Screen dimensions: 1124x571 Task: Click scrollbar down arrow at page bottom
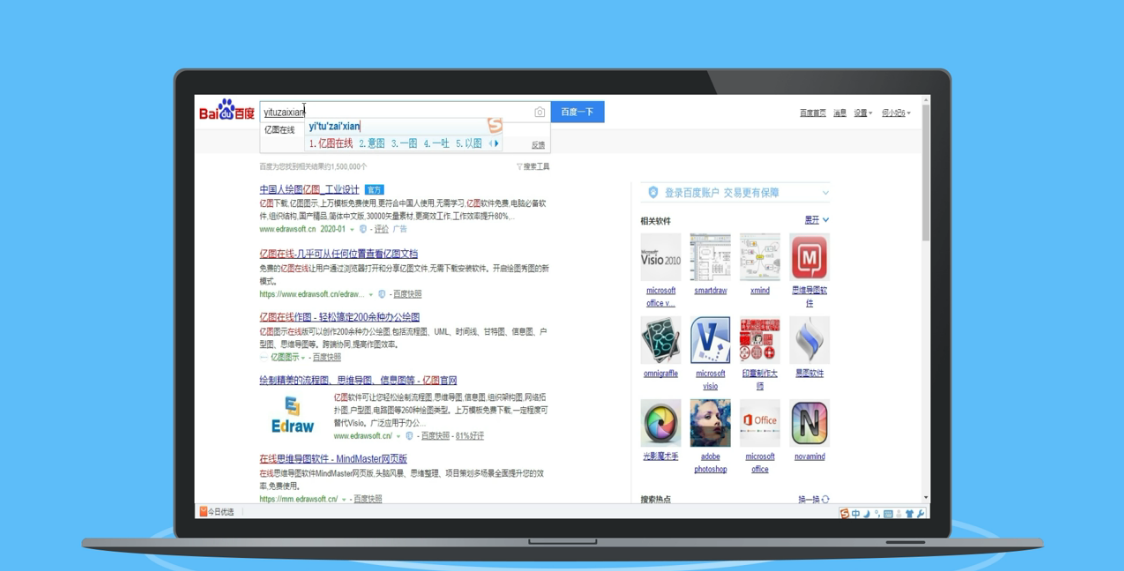pyautogui.click(x=925, y=497)
